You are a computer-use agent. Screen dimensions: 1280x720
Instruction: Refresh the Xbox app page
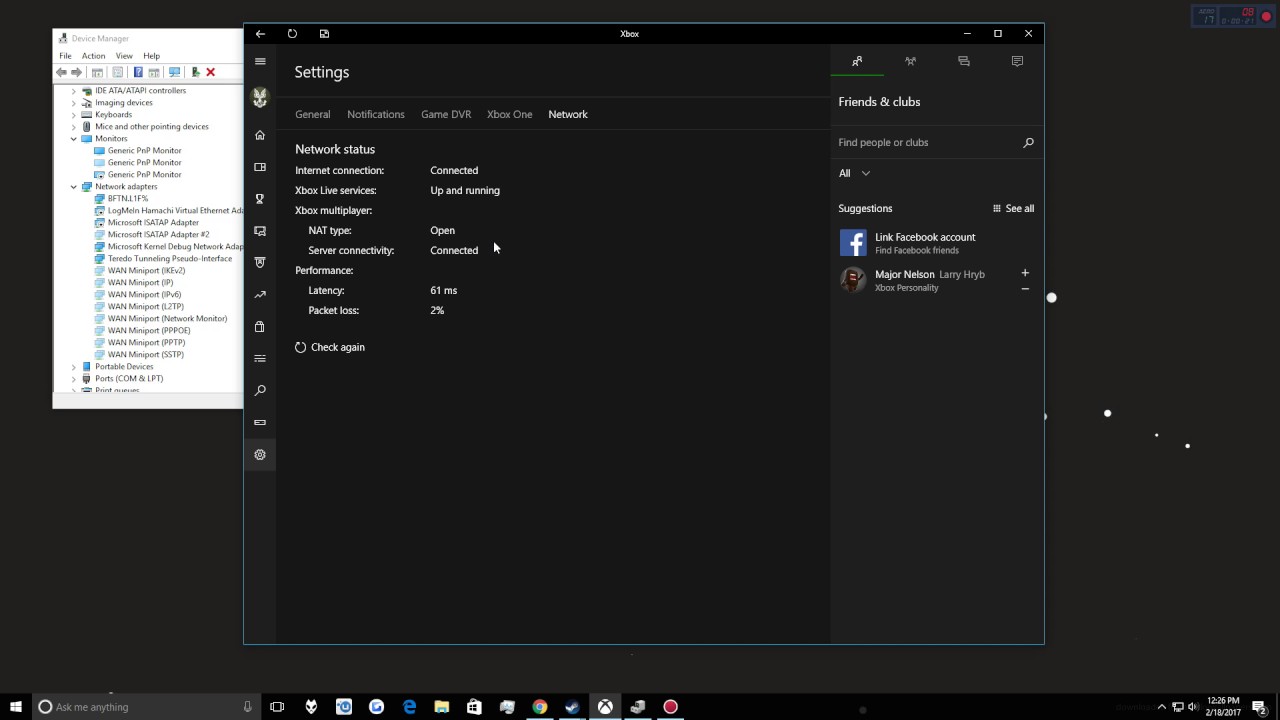coord(292,34)
